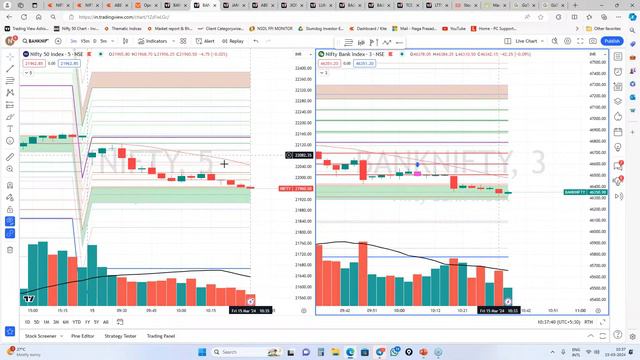
Task: Start Bar Replay mode
Action: (233, 41)
